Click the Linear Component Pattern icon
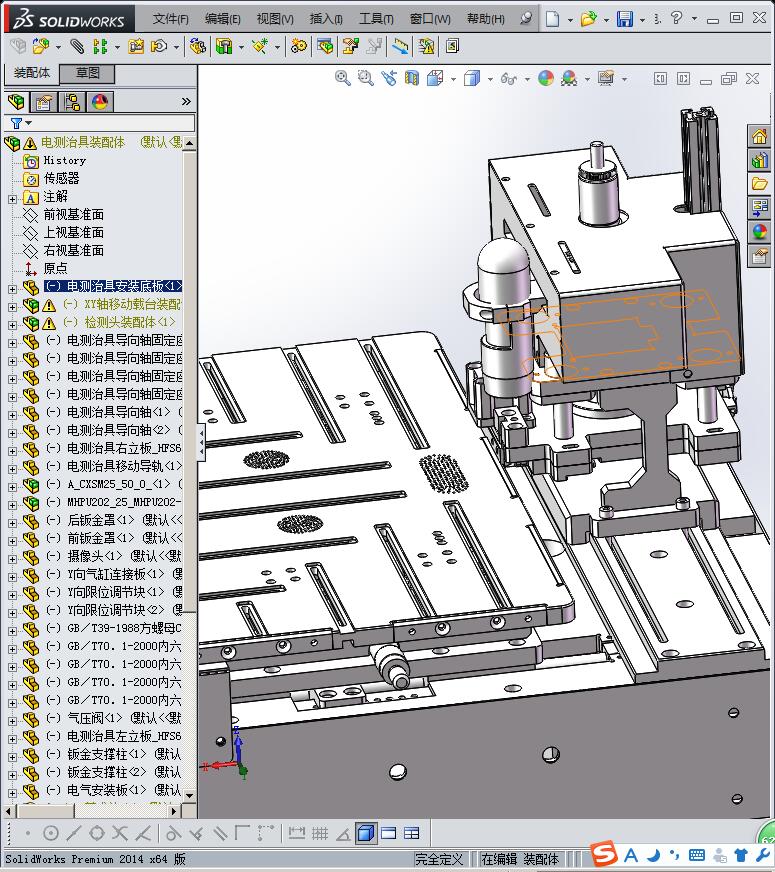Screen dimensions: 775x872 tap(100, 46)
